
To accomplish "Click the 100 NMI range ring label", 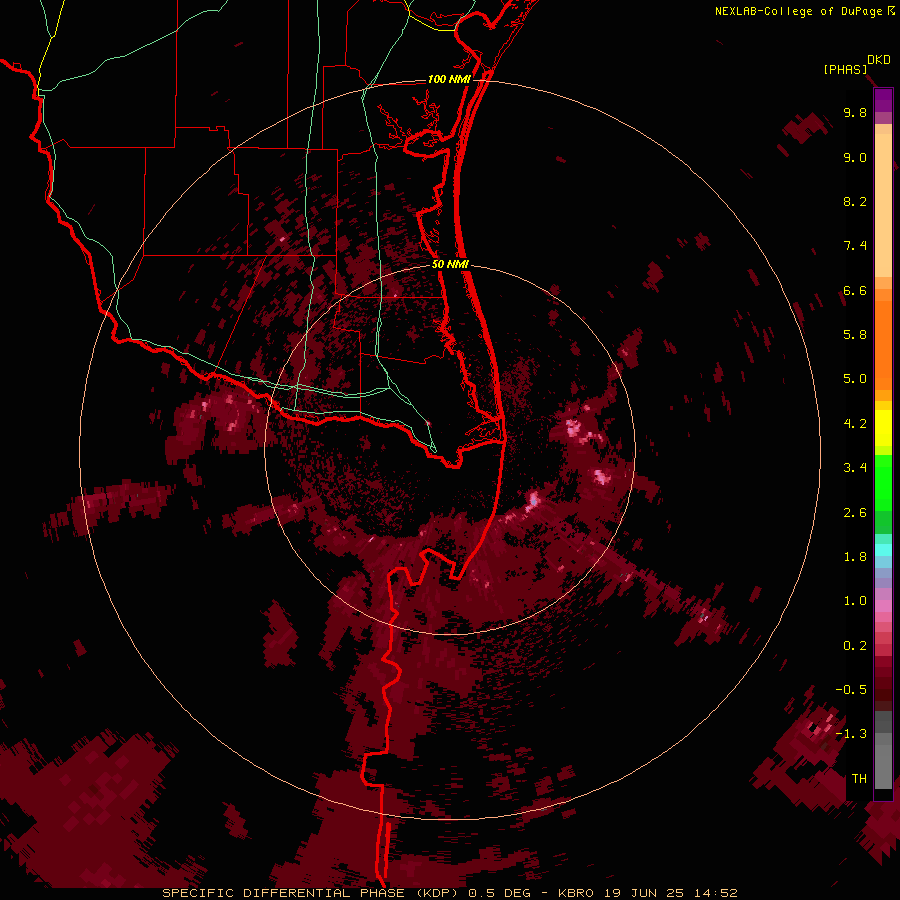I will (449, 79).
